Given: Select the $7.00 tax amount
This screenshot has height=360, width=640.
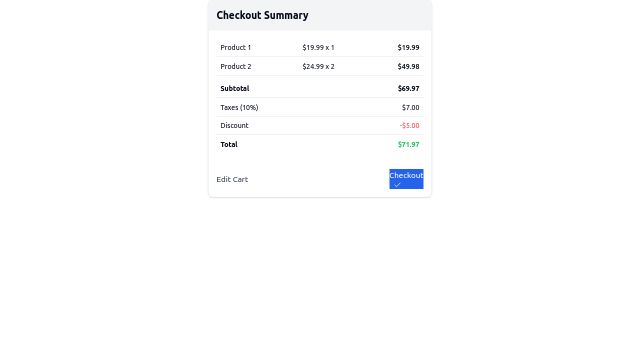Looking at the screenshot, I should pyautogui.click(x=410, y=107).
